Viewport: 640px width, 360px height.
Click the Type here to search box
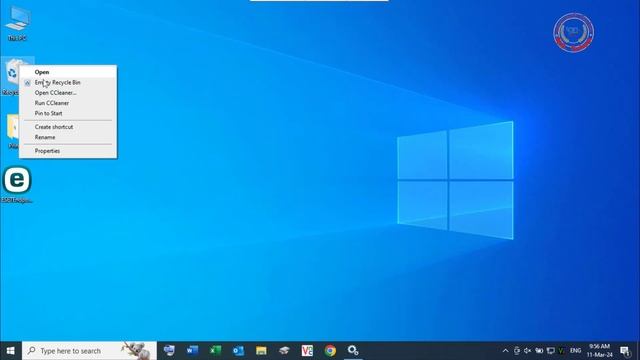(x=89, y=351)
